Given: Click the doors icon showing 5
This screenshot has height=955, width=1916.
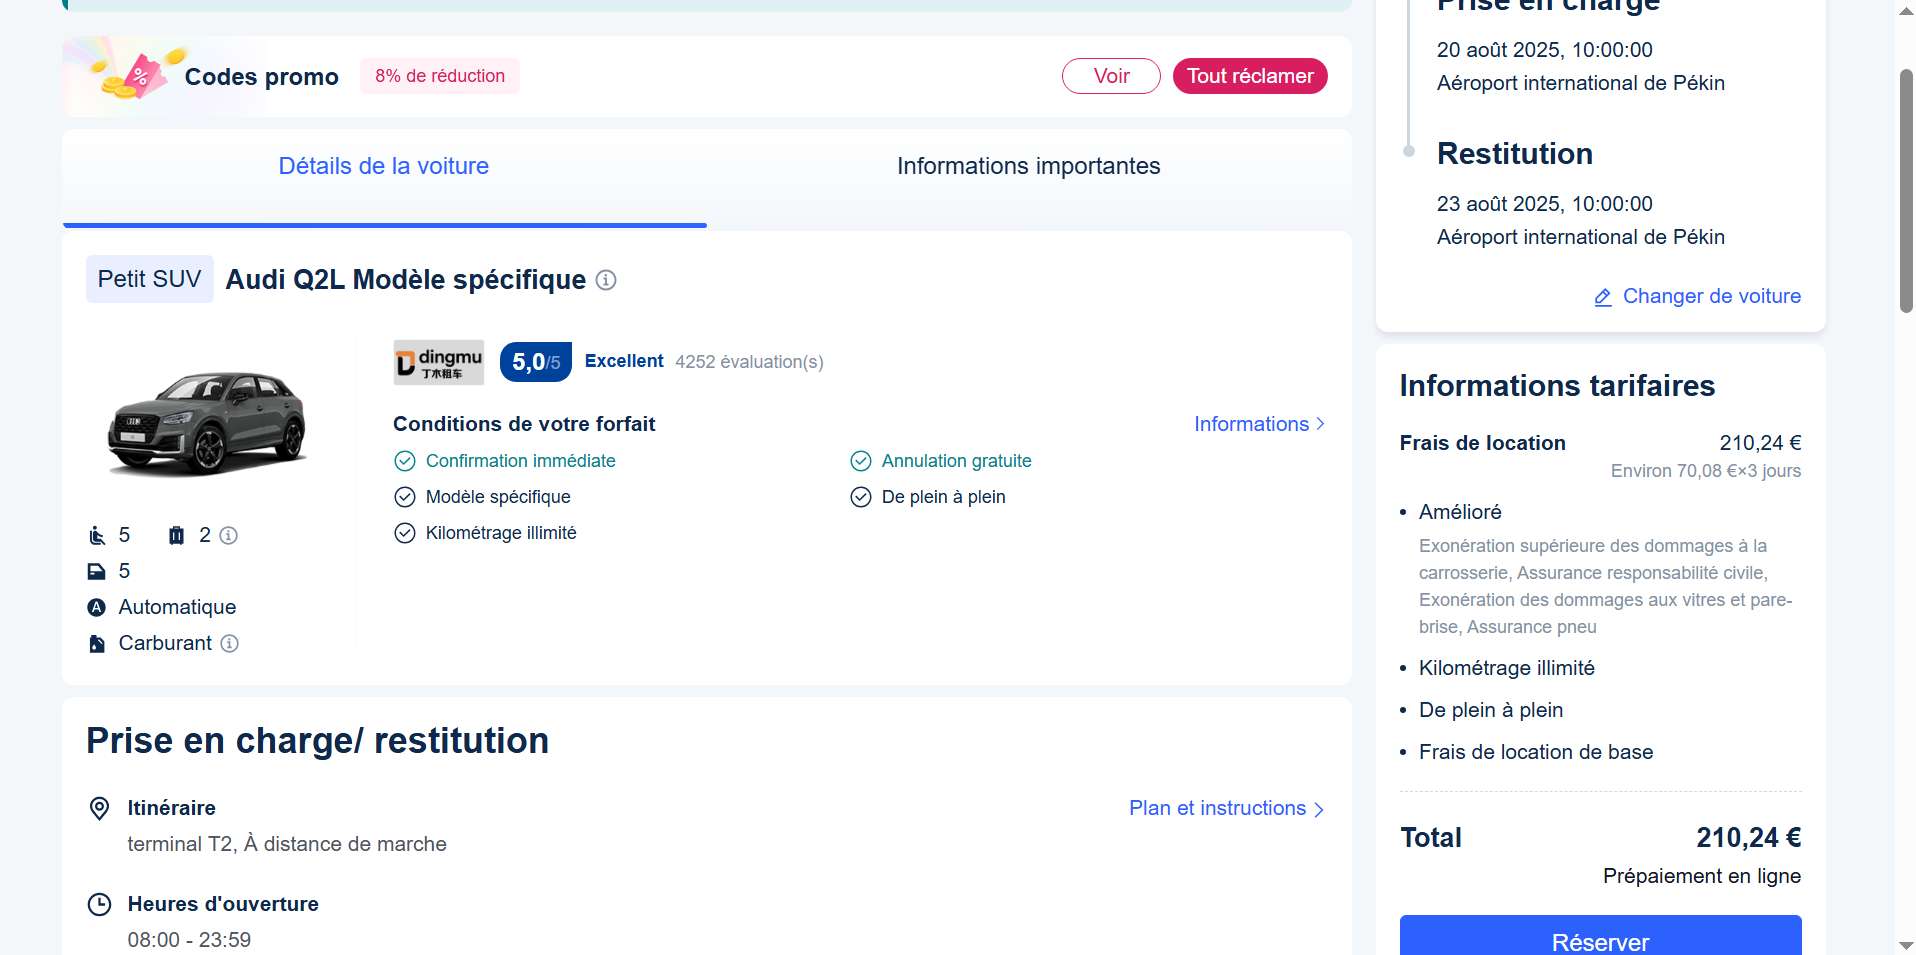Looking at the screenshot, I should tap(97, 571).
